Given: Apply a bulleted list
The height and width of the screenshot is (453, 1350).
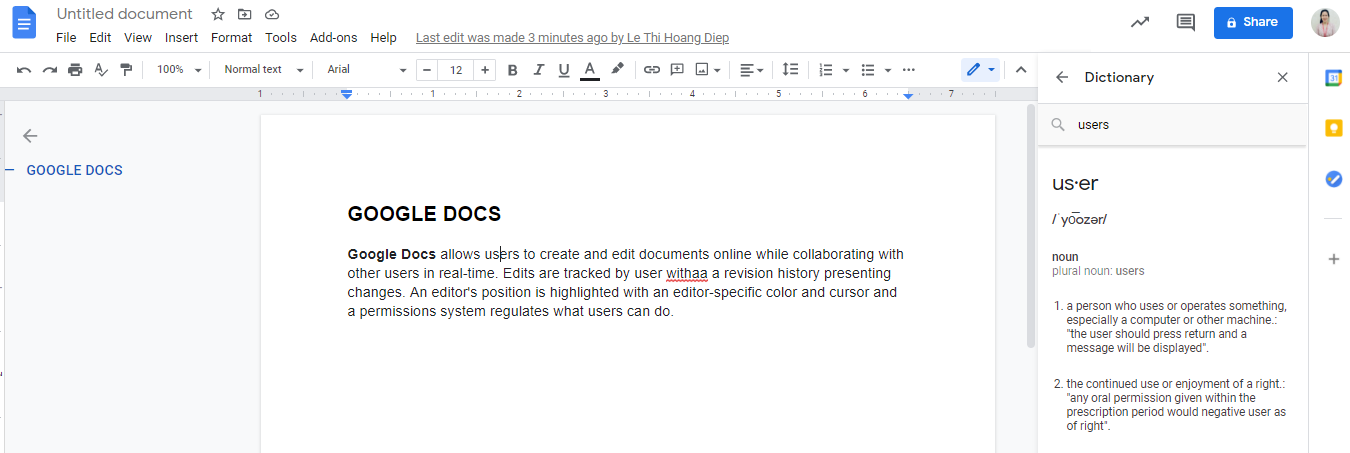Looking at the screenshot, I should pyautogui.click(x=868, y=70).
